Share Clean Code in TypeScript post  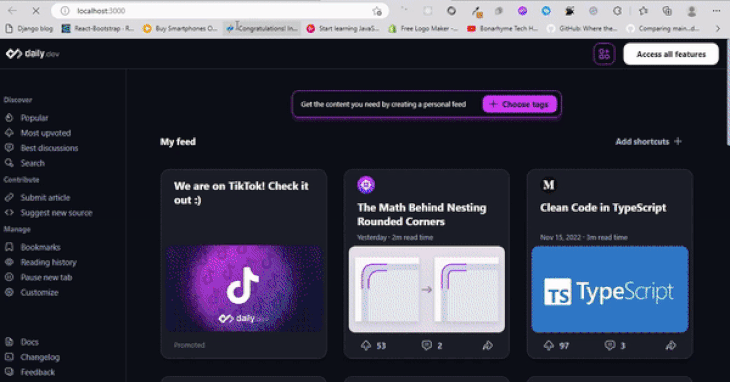670,346
